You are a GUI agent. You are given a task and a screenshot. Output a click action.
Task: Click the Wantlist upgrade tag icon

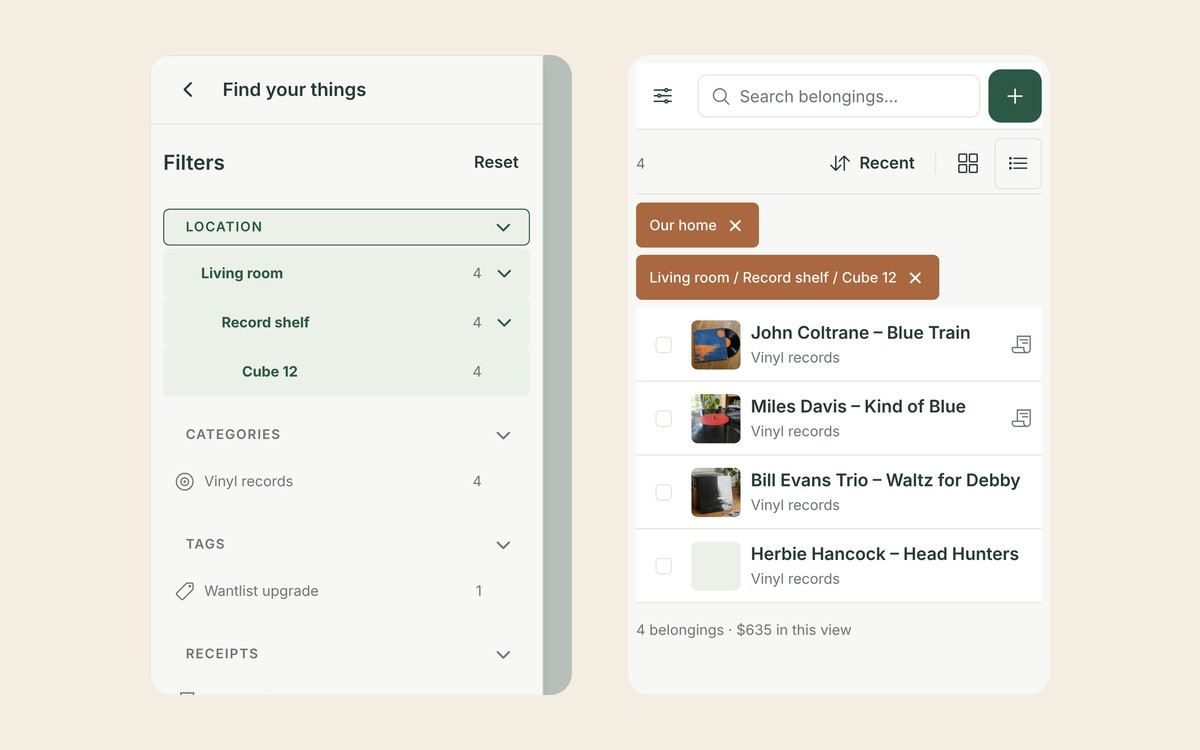(x=185, y=592)
